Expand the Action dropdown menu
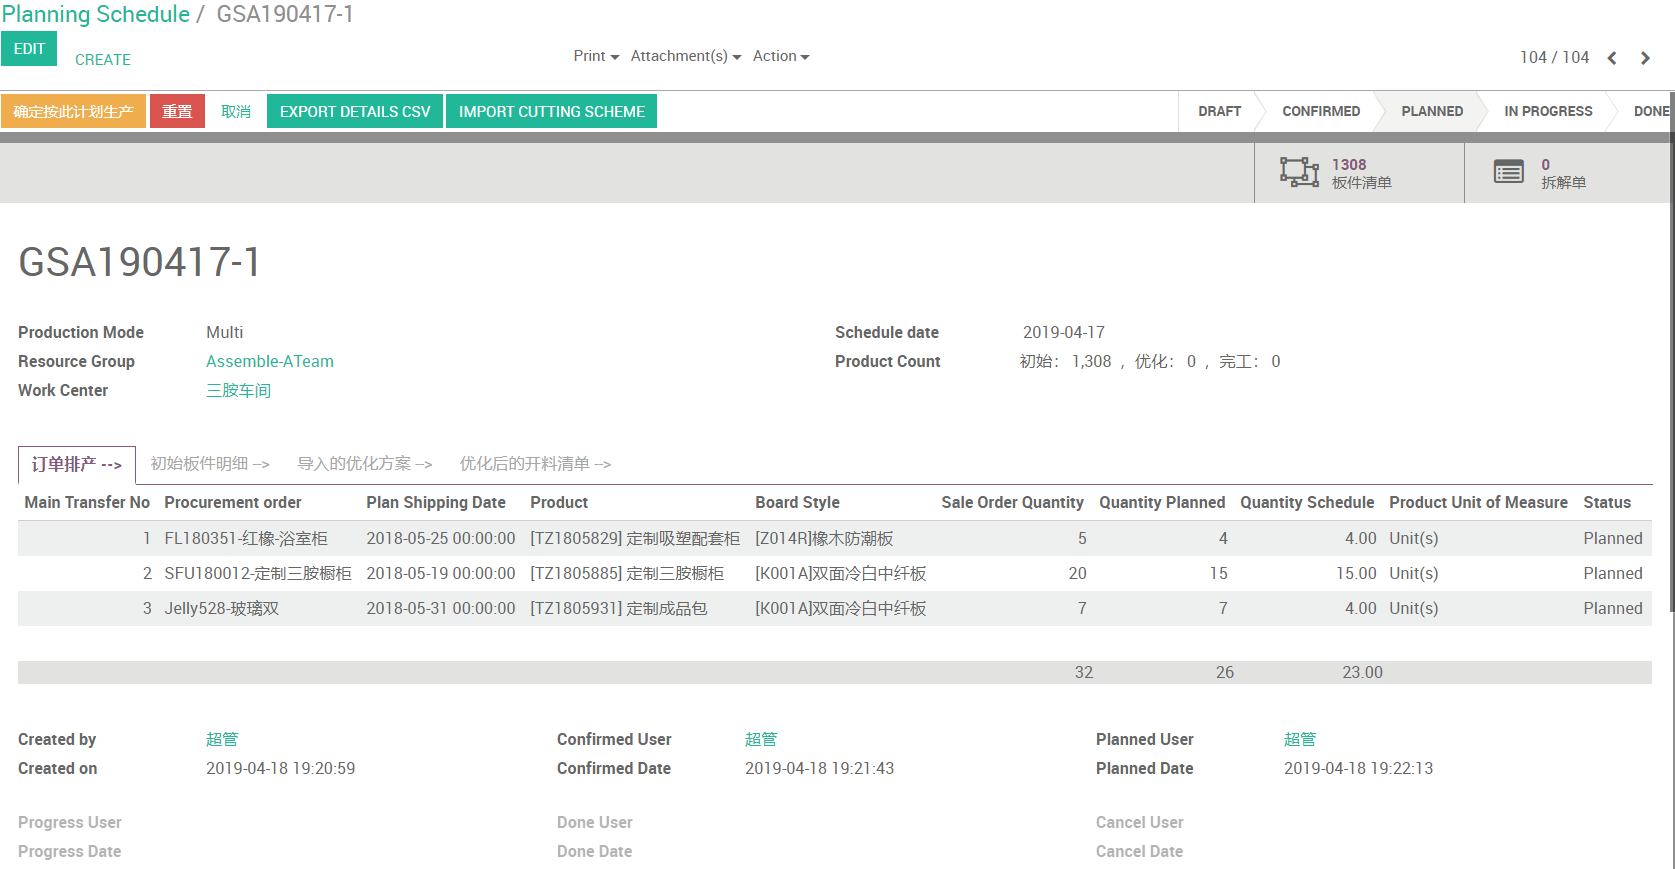 tap(780, 56)
